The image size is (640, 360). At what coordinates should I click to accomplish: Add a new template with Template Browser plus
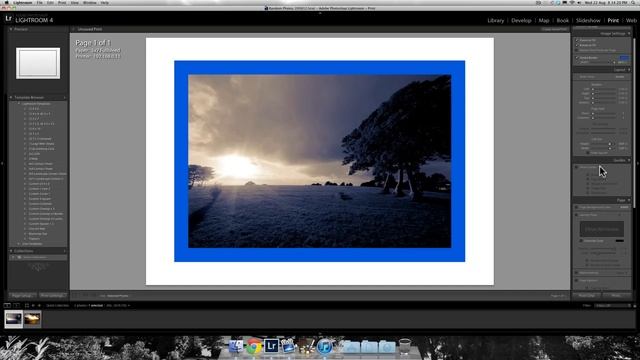pos(64,98)
